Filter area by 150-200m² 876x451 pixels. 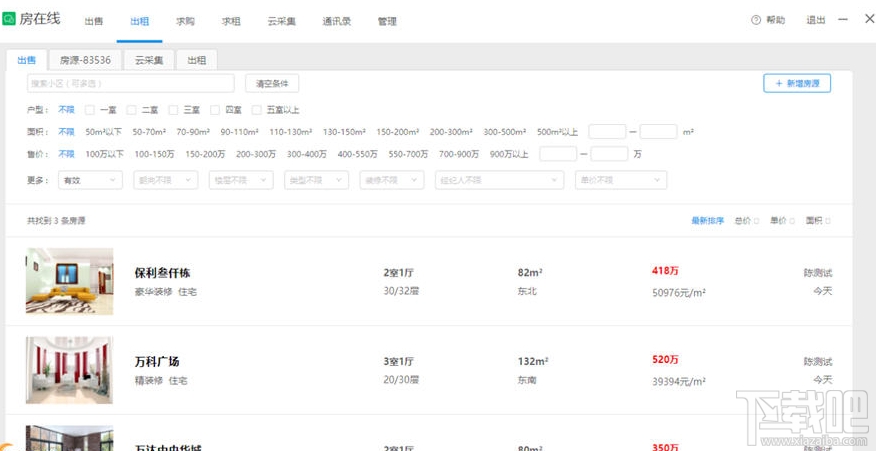398,132
